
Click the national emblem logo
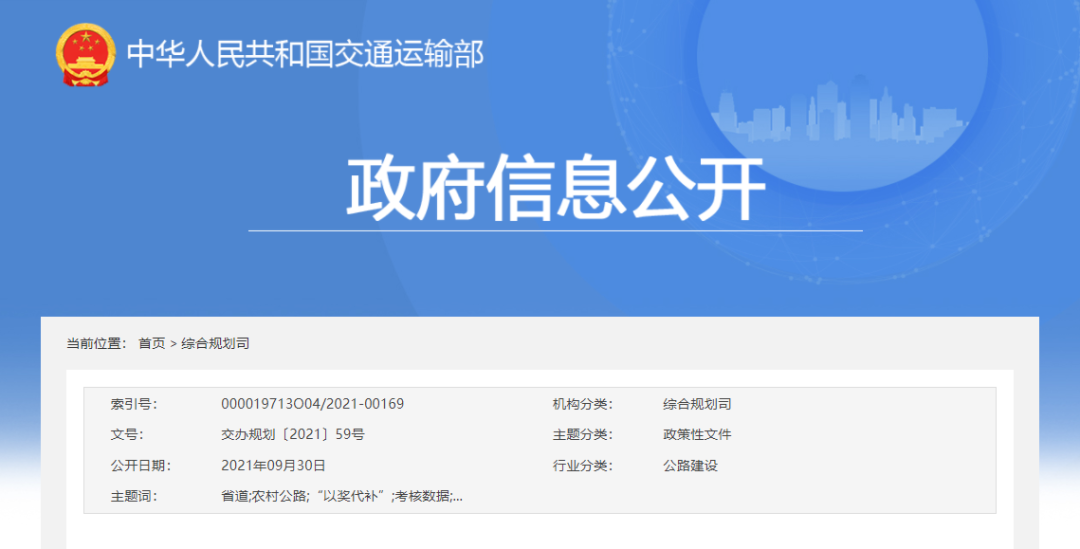(85, 54)
